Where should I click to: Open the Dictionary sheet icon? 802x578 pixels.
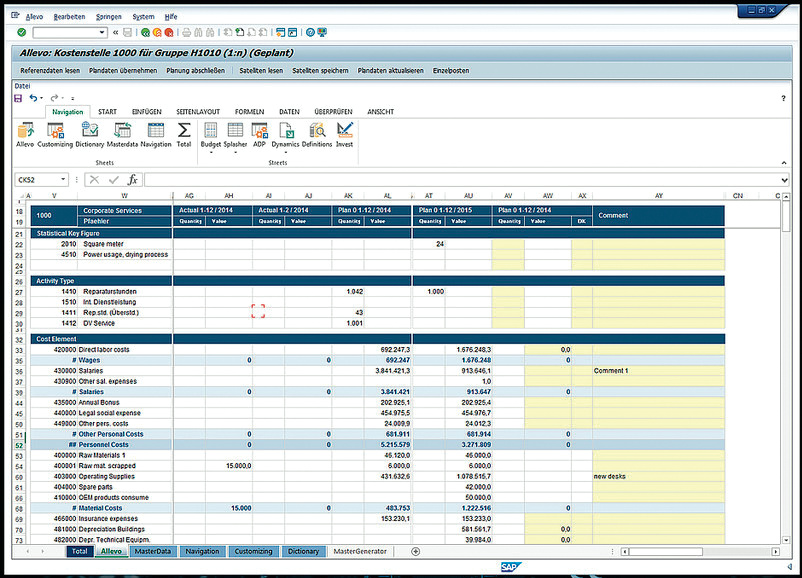click(90, 131)
